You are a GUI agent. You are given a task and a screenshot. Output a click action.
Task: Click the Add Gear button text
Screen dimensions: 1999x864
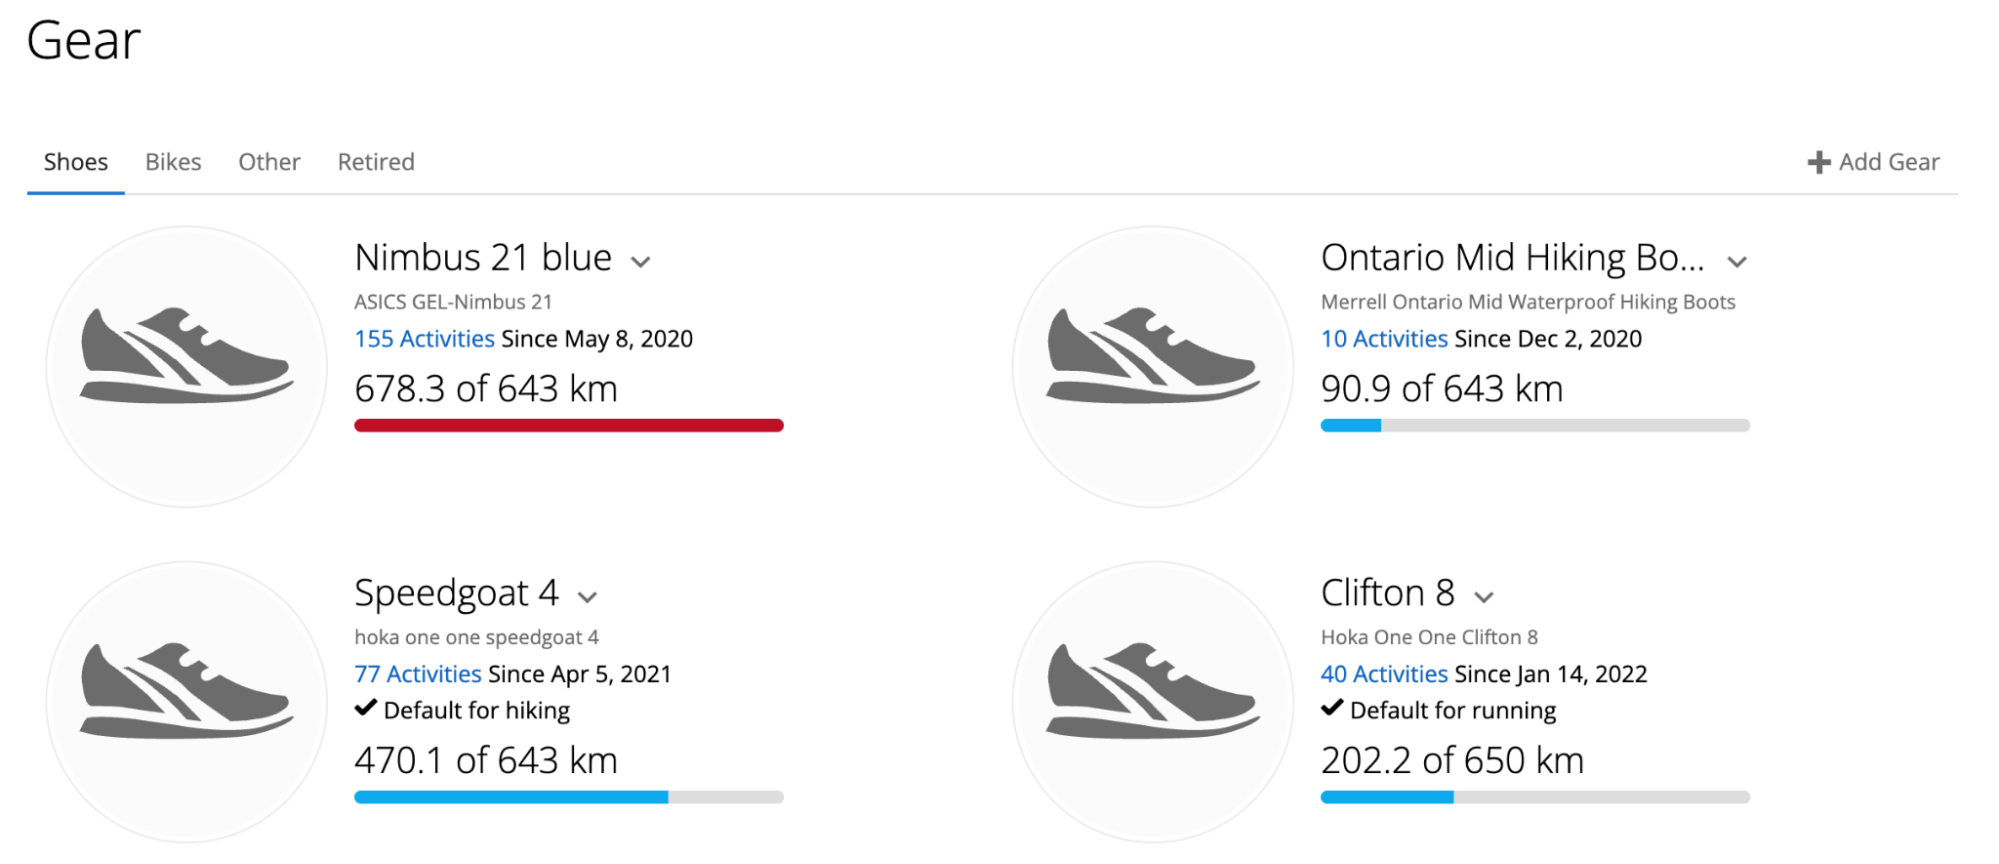(1889, 162)
